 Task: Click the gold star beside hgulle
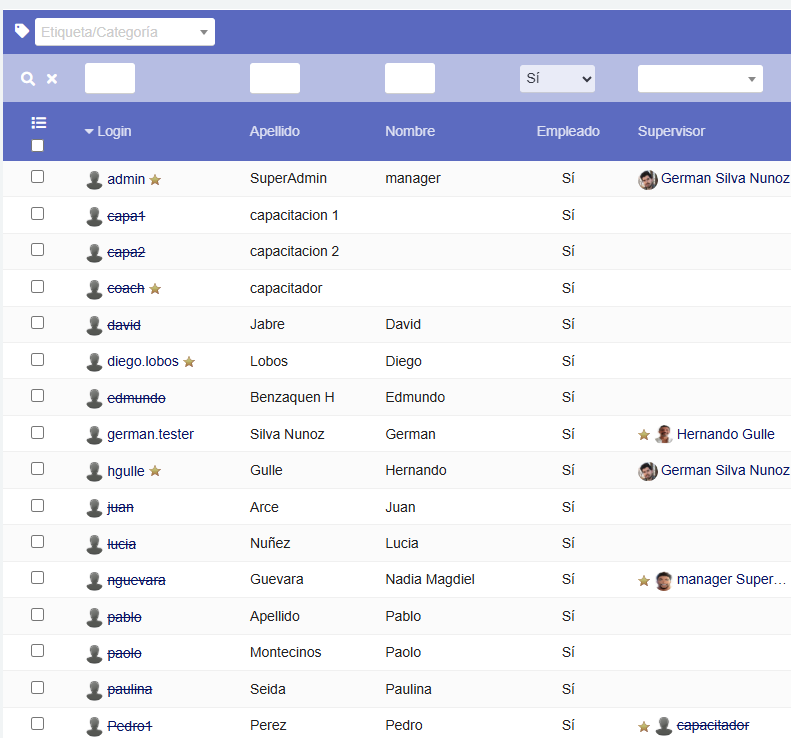click(x=155, y=471)
